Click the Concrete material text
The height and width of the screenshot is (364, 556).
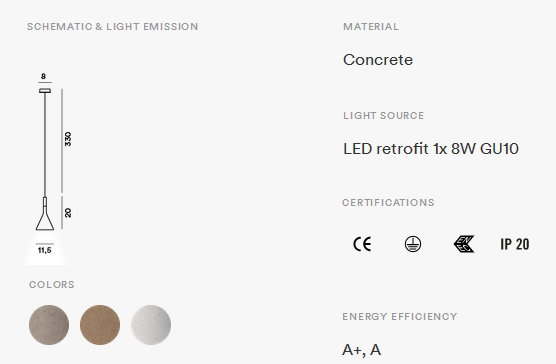pyautogui.click(x=378, y=60)
